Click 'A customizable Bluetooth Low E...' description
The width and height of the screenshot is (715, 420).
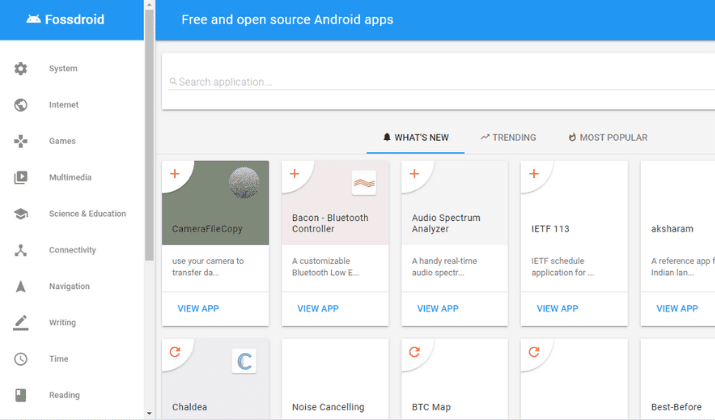[326, 267]
